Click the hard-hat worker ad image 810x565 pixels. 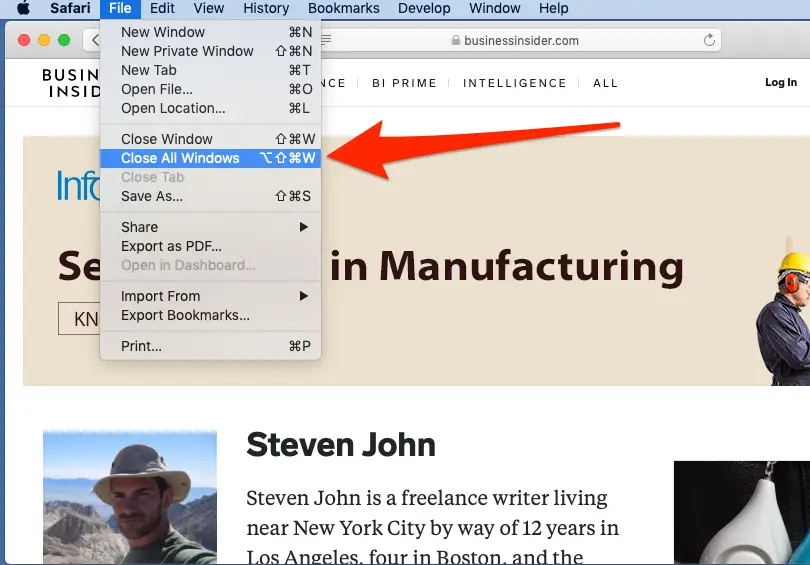[783, 319]
